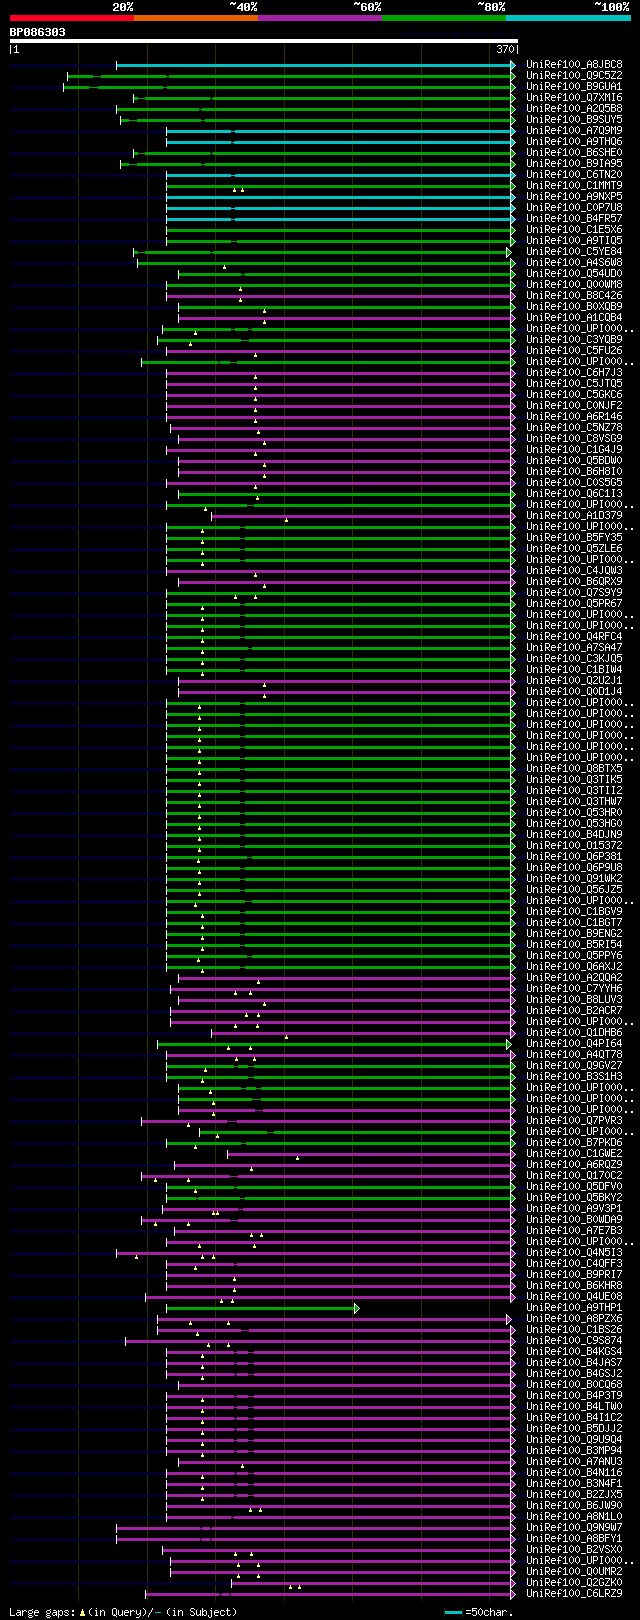Click hit label UniRef100_Q54UD0
This screenshot has height=1620, width=640.
pyautogui.click(x=574, y=274)
